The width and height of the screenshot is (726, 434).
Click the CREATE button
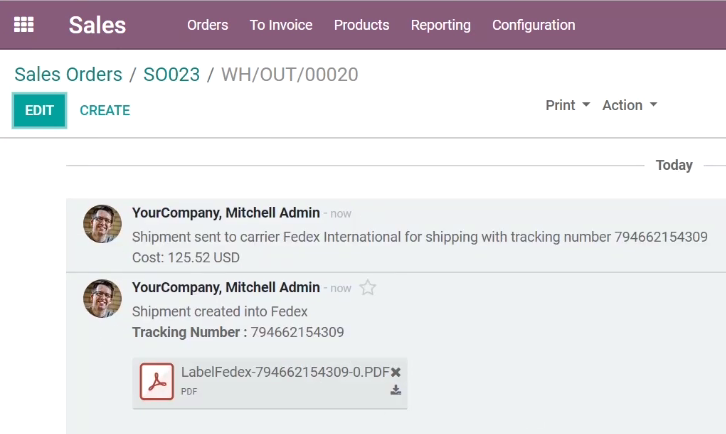click(105, 110)
